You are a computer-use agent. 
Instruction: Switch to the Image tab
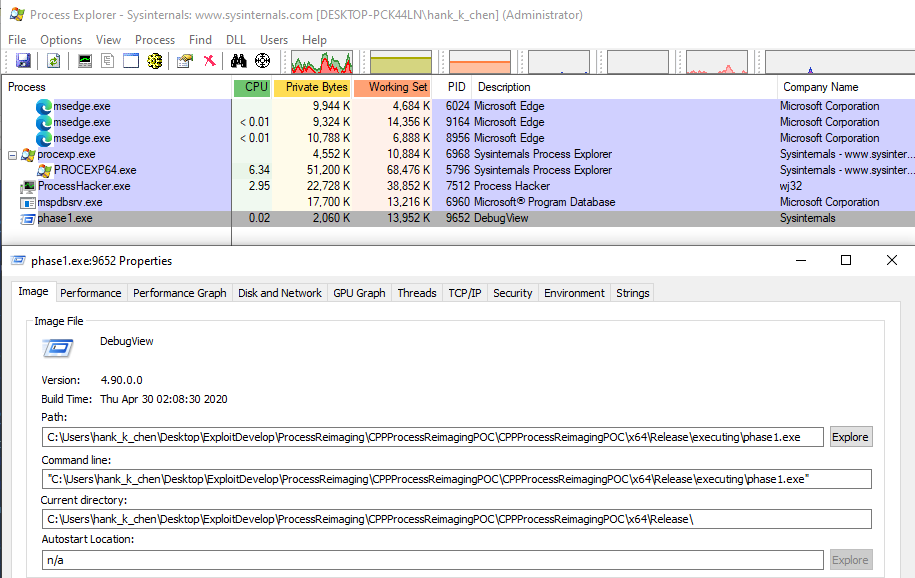coord(33,291)
